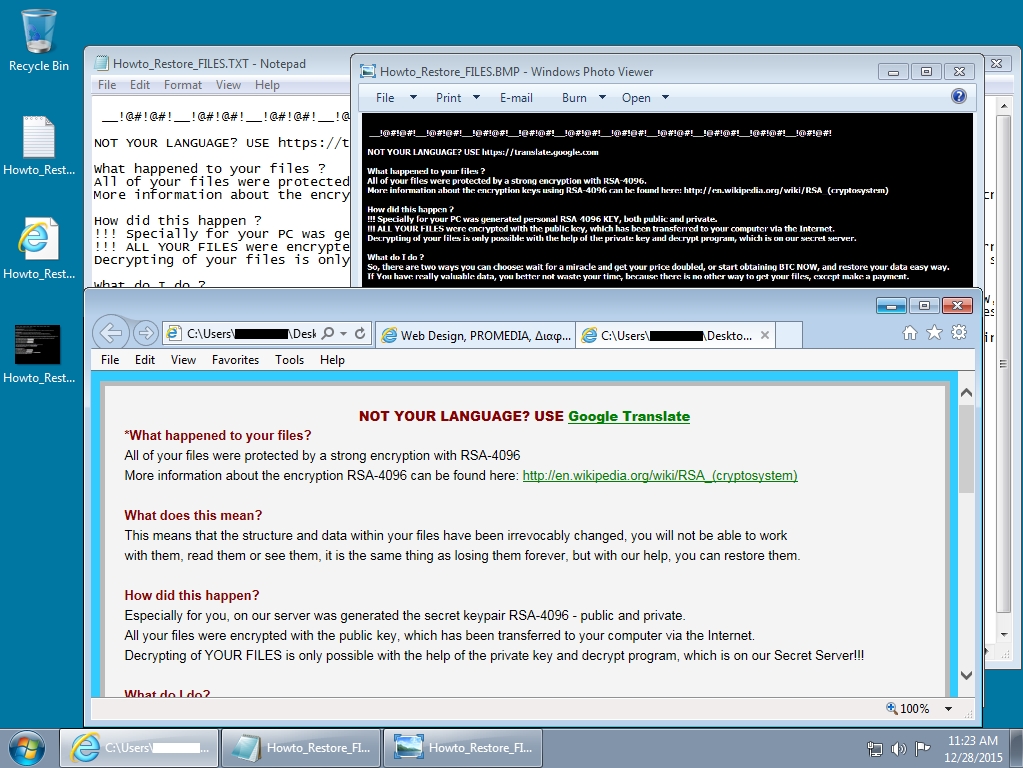1023x768 pixels.
Task: Open a new blank Internet Explorer tab
Action: pos(789,335)
